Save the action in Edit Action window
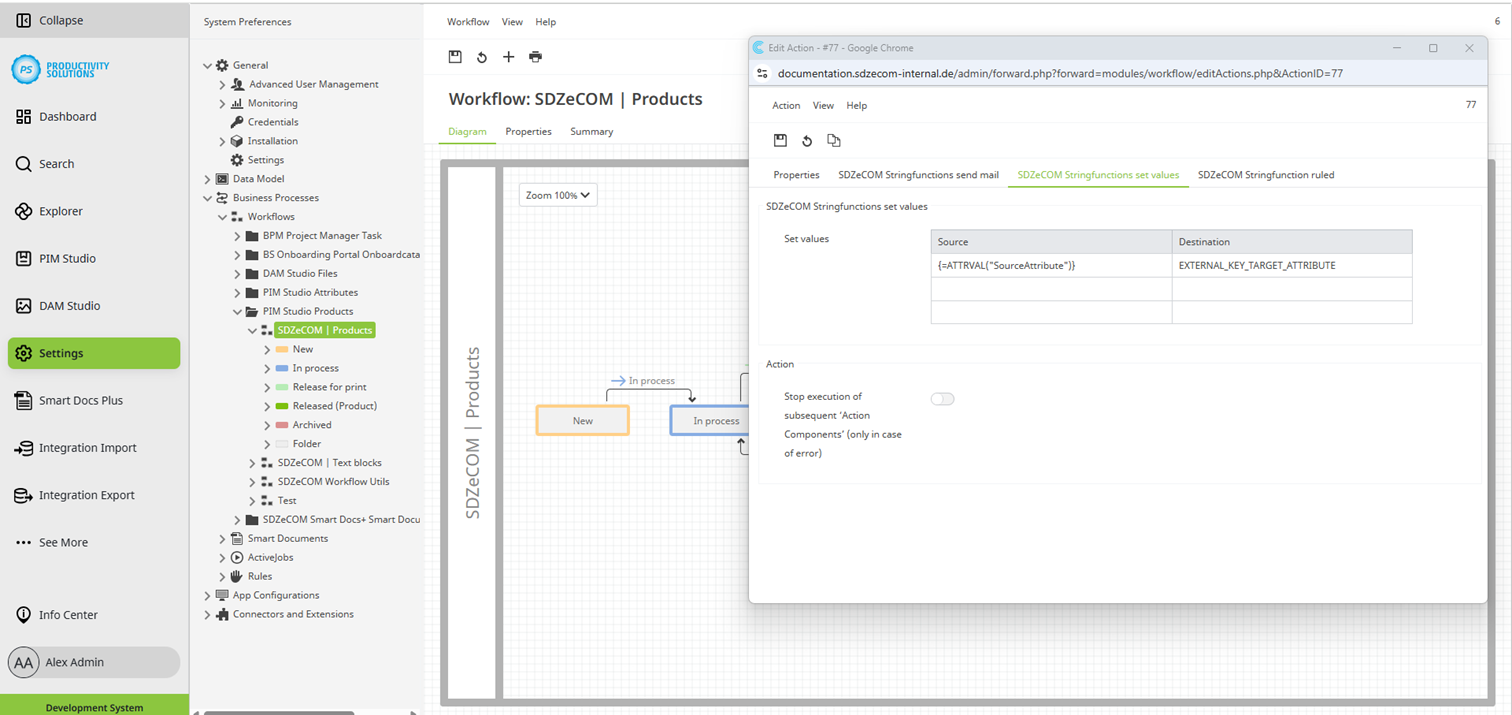Image resolution: width=1512 pixels, height=715 pixels. pos(780,141)
